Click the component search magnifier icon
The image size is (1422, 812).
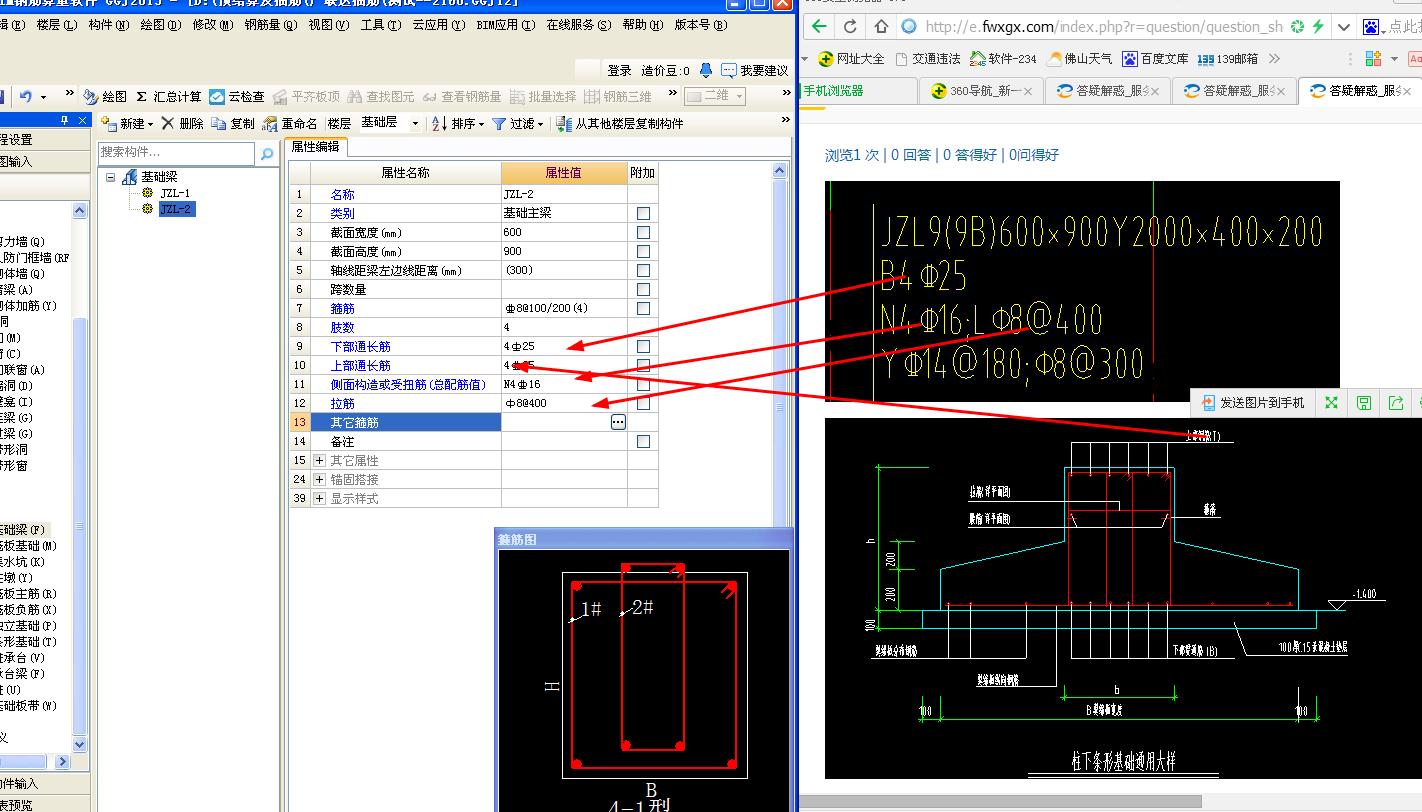267,153
